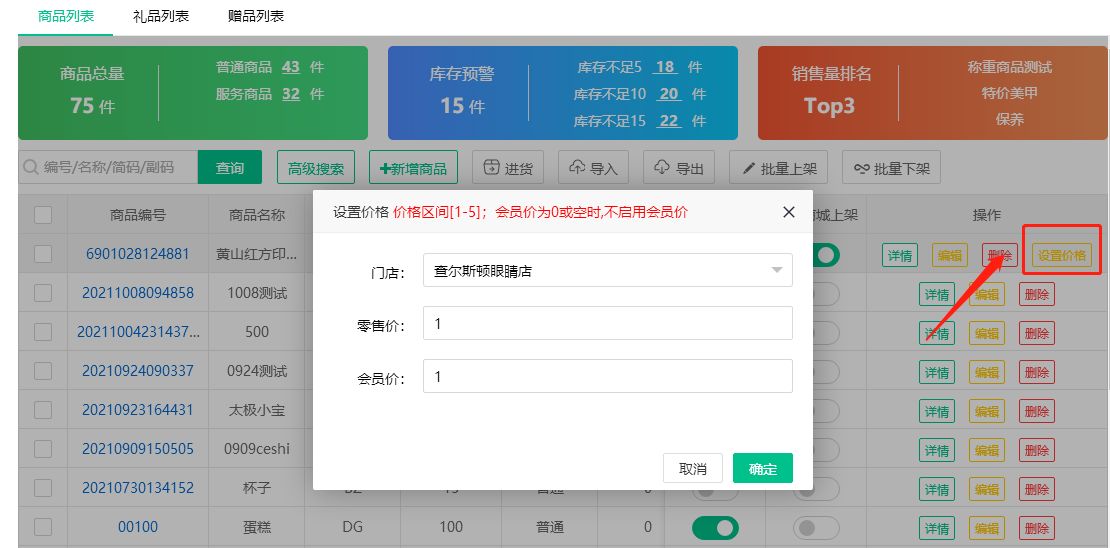Screen dimensions: 1110x548
Task: Tick checkbox for the 500 product row
Action: 43,331
